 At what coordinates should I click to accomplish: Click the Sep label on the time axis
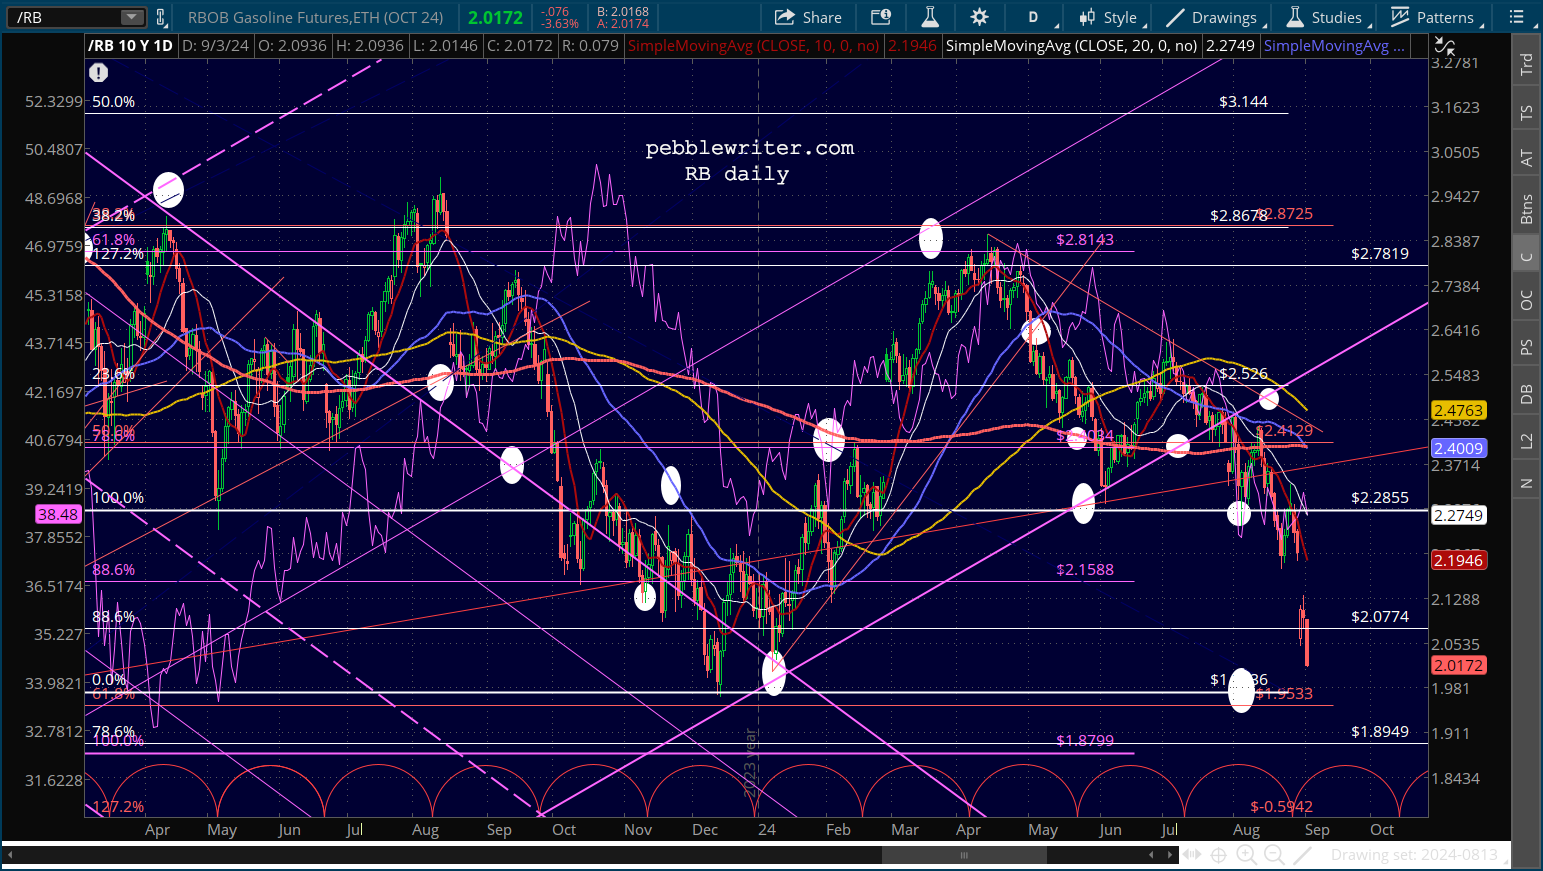point(1317,829)
